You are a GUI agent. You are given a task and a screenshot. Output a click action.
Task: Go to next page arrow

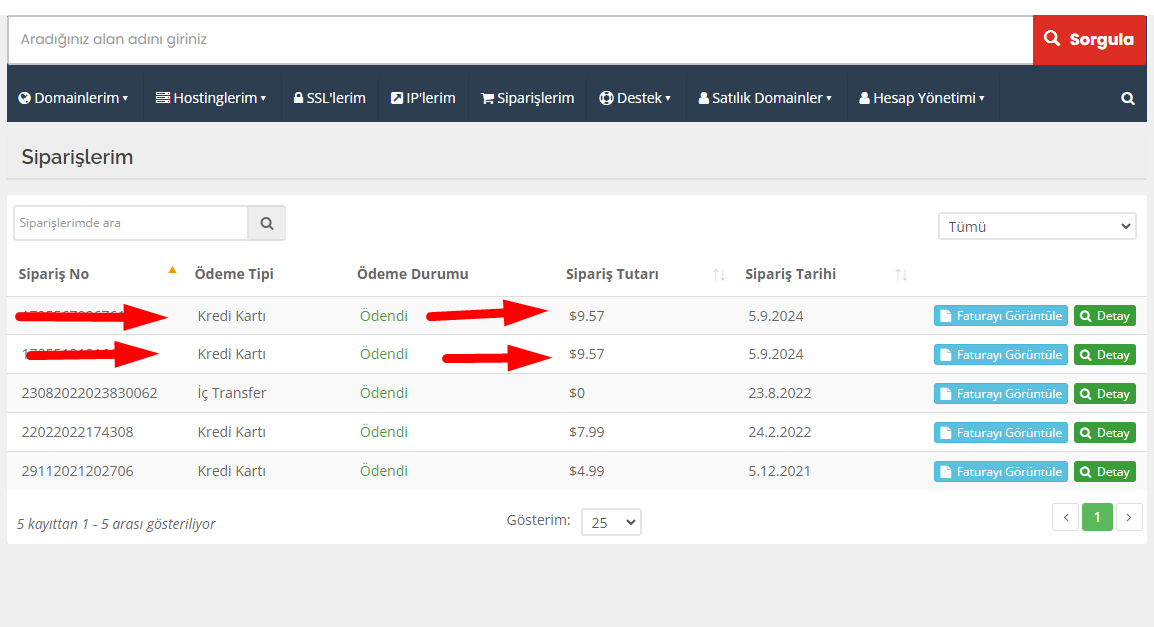1129,517
